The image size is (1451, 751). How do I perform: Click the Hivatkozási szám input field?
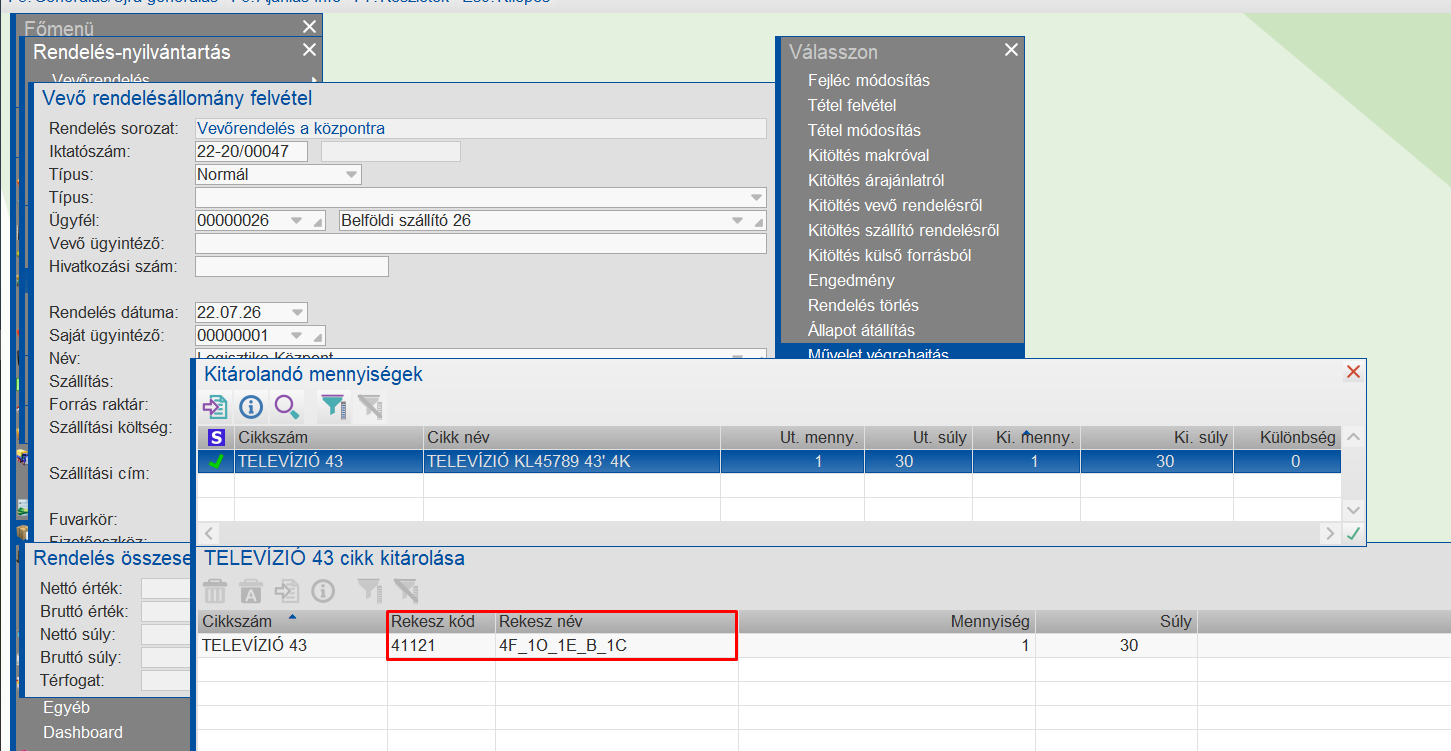pyautogui.click(x=292, y=266)
